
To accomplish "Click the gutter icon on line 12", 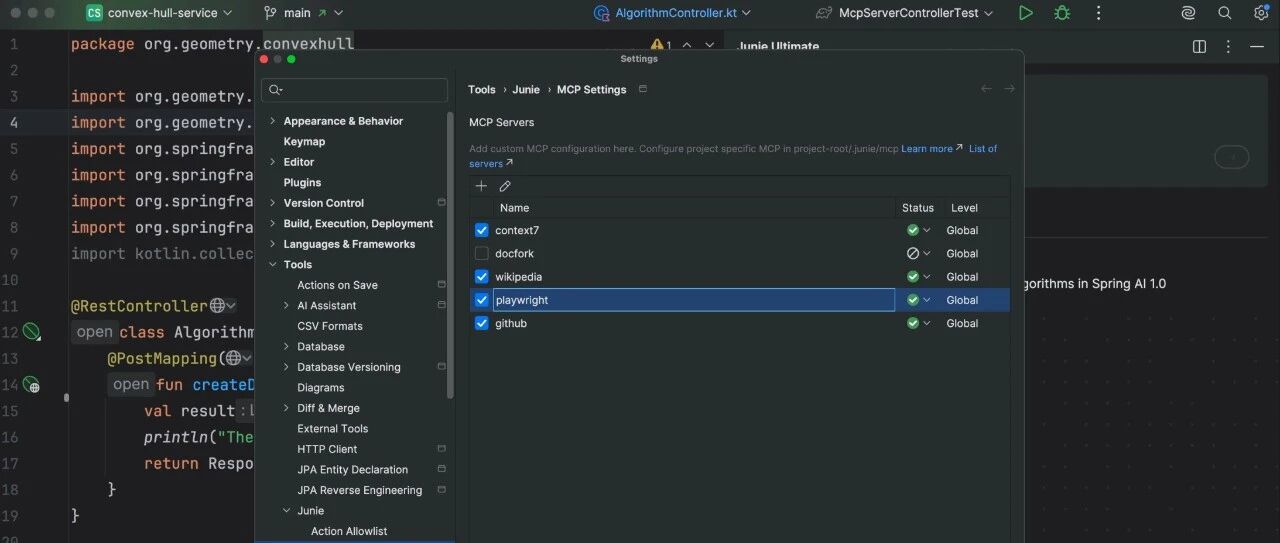I will coord(32,332).
